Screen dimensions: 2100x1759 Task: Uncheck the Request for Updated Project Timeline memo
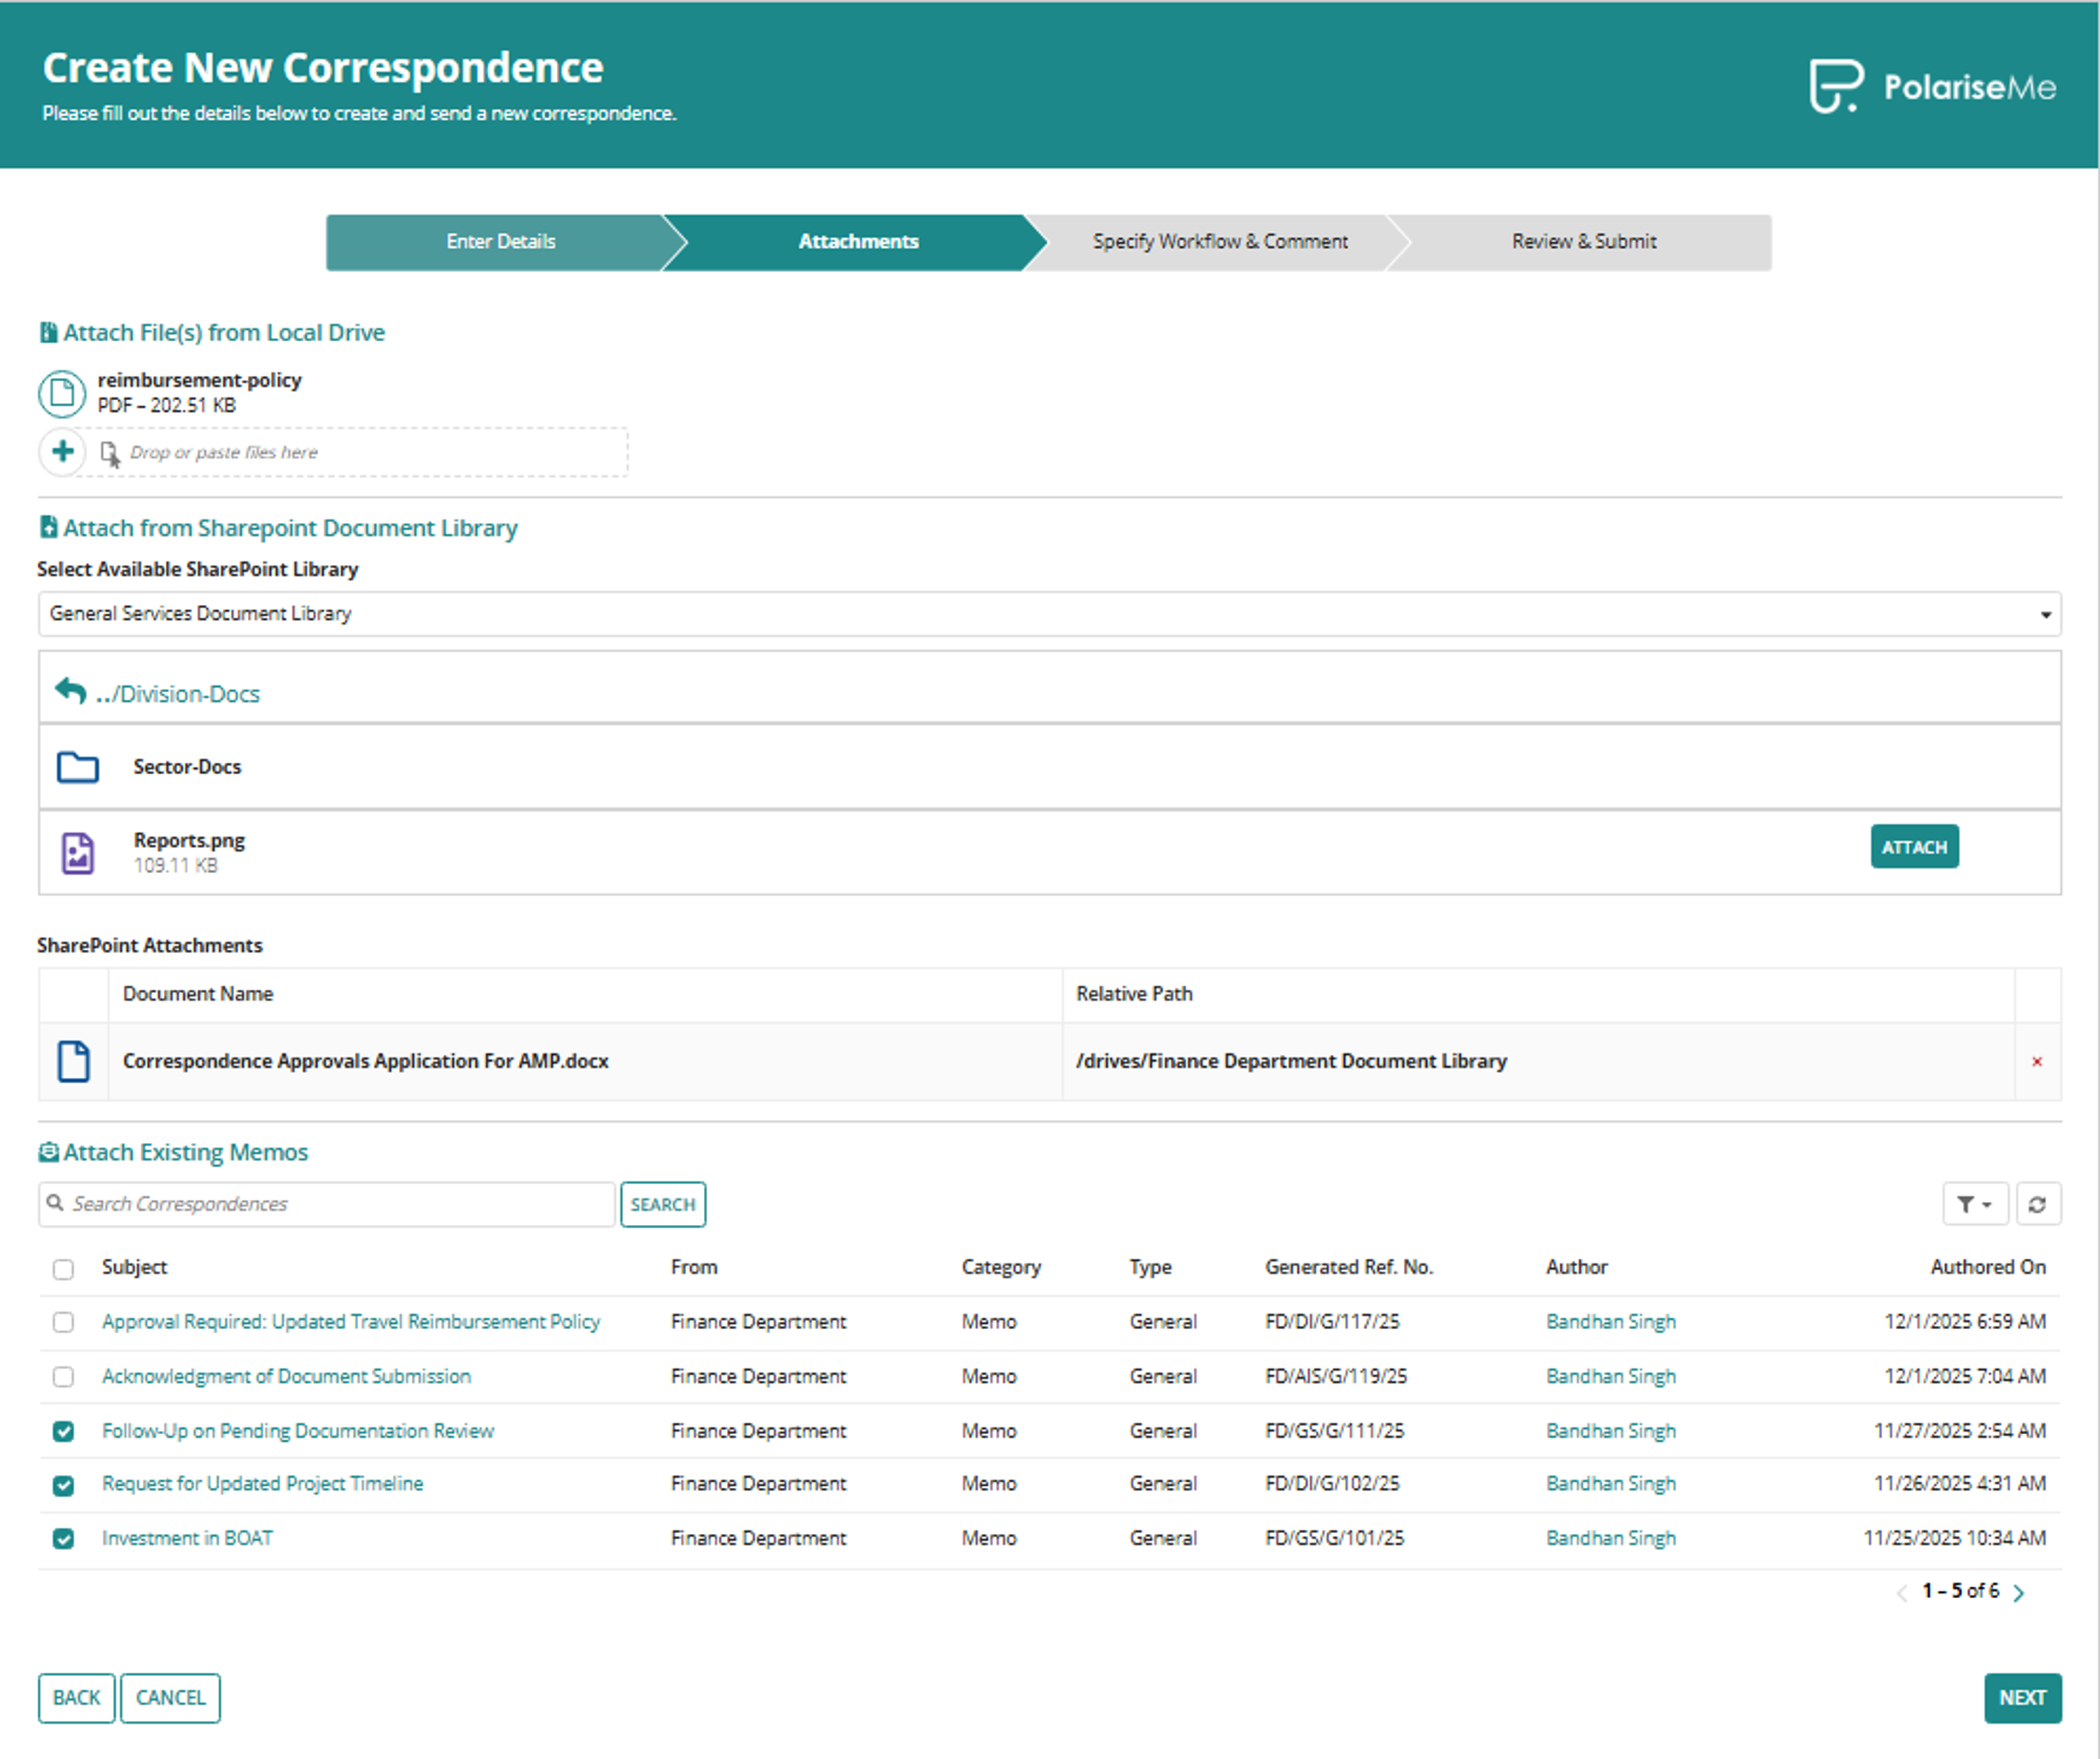coord(63,1485)
